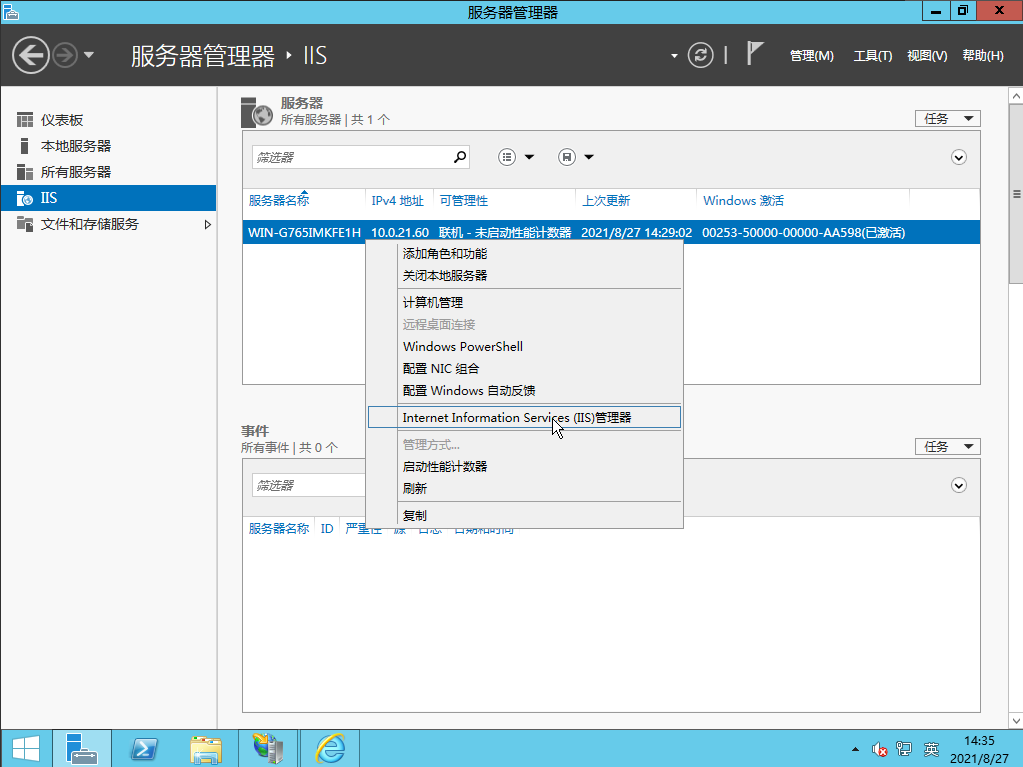Screen dimensions: 1023x767
Task: Choose Windows PowerShell from context menu
Action: pos(463,347)
